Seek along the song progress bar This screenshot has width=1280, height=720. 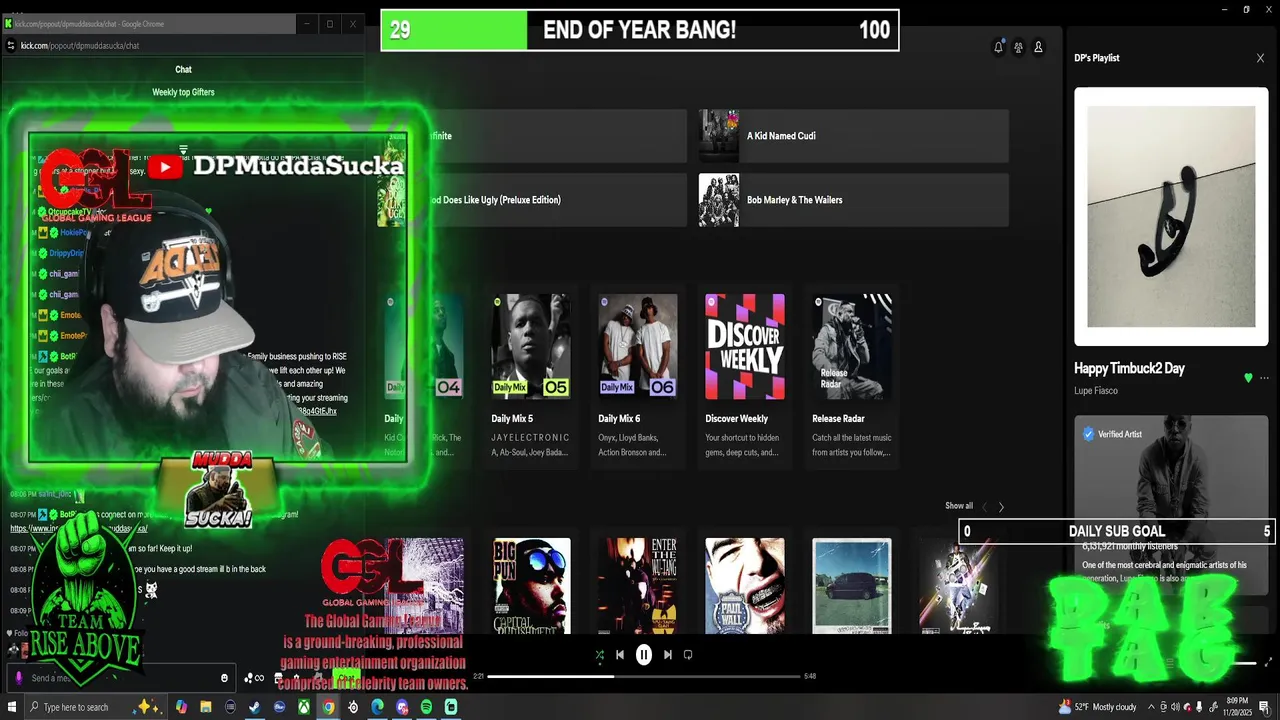(644, 676)
